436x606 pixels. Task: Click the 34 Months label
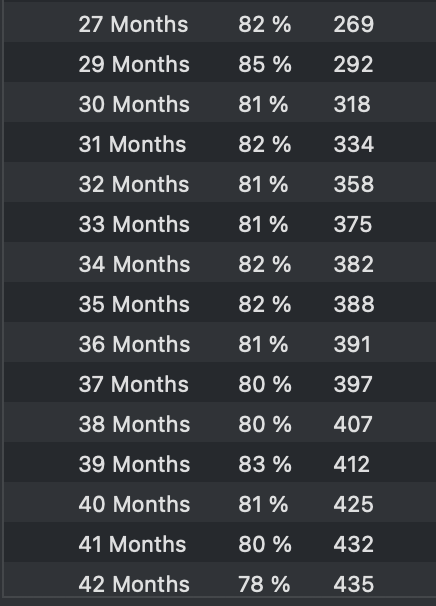(134, 264)
